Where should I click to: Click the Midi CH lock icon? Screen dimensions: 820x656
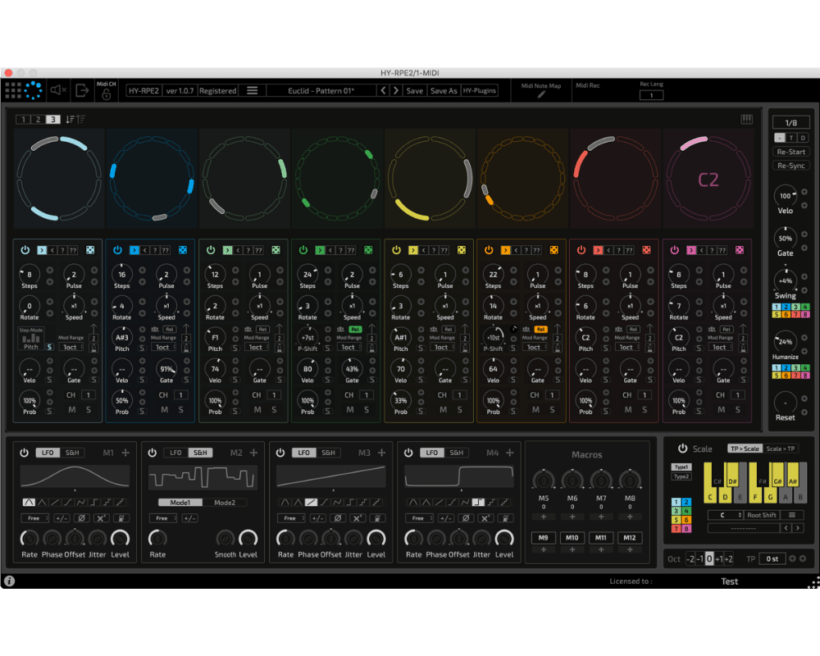click(106, 95)
